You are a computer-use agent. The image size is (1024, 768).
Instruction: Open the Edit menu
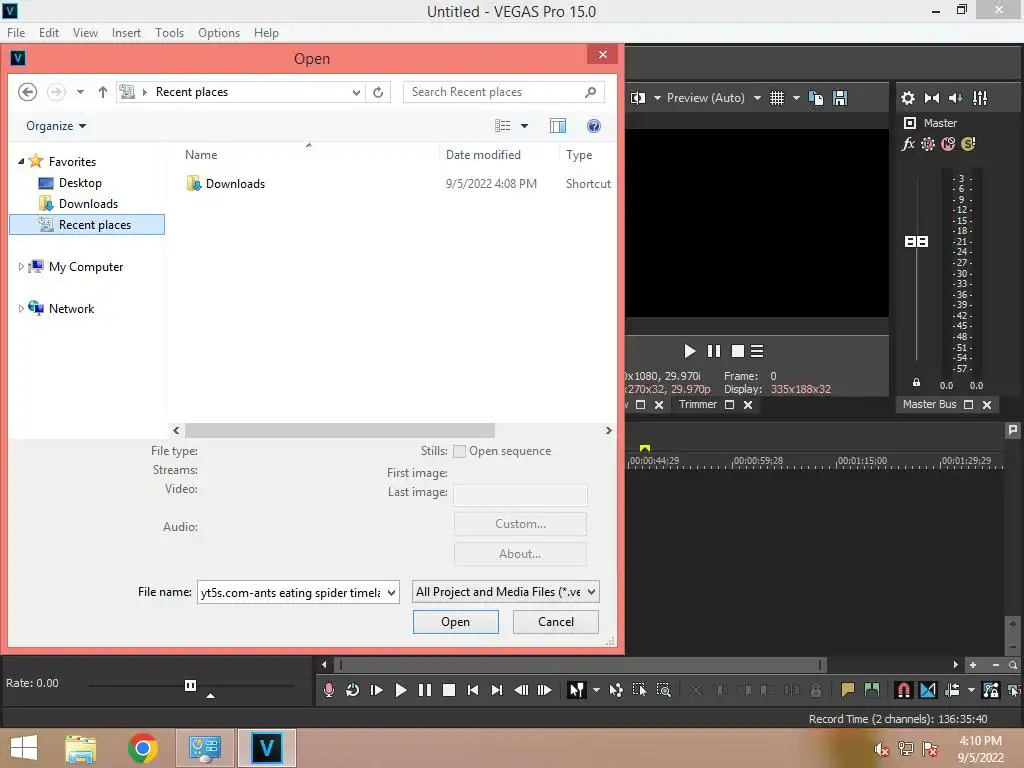pos(48,33)
